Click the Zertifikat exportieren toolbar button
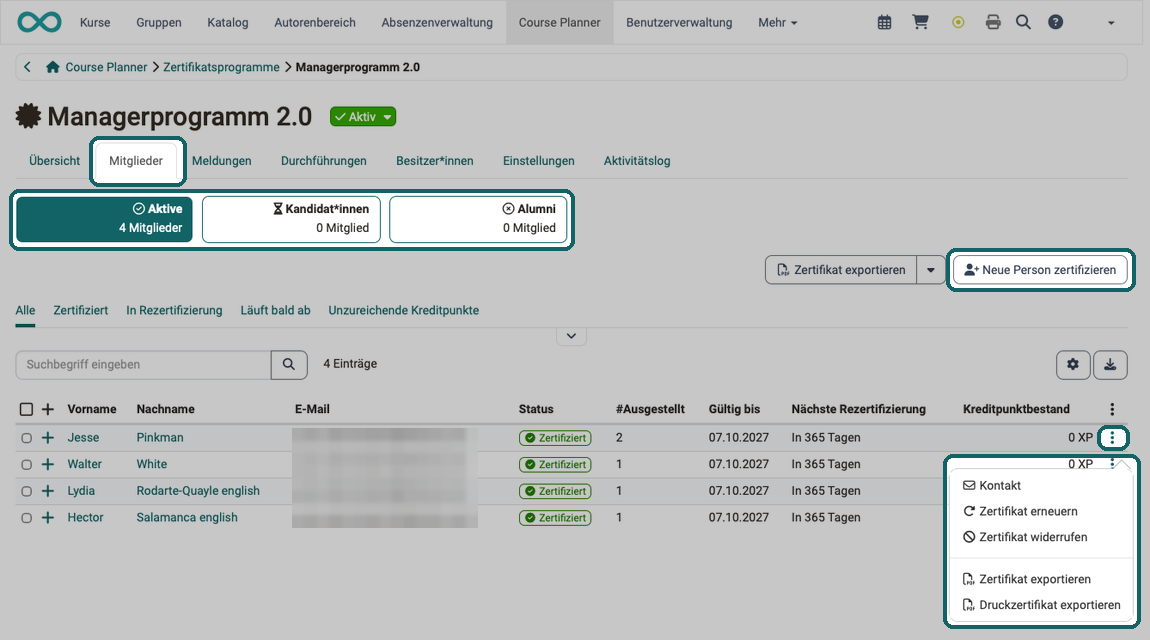 (841, 270)
